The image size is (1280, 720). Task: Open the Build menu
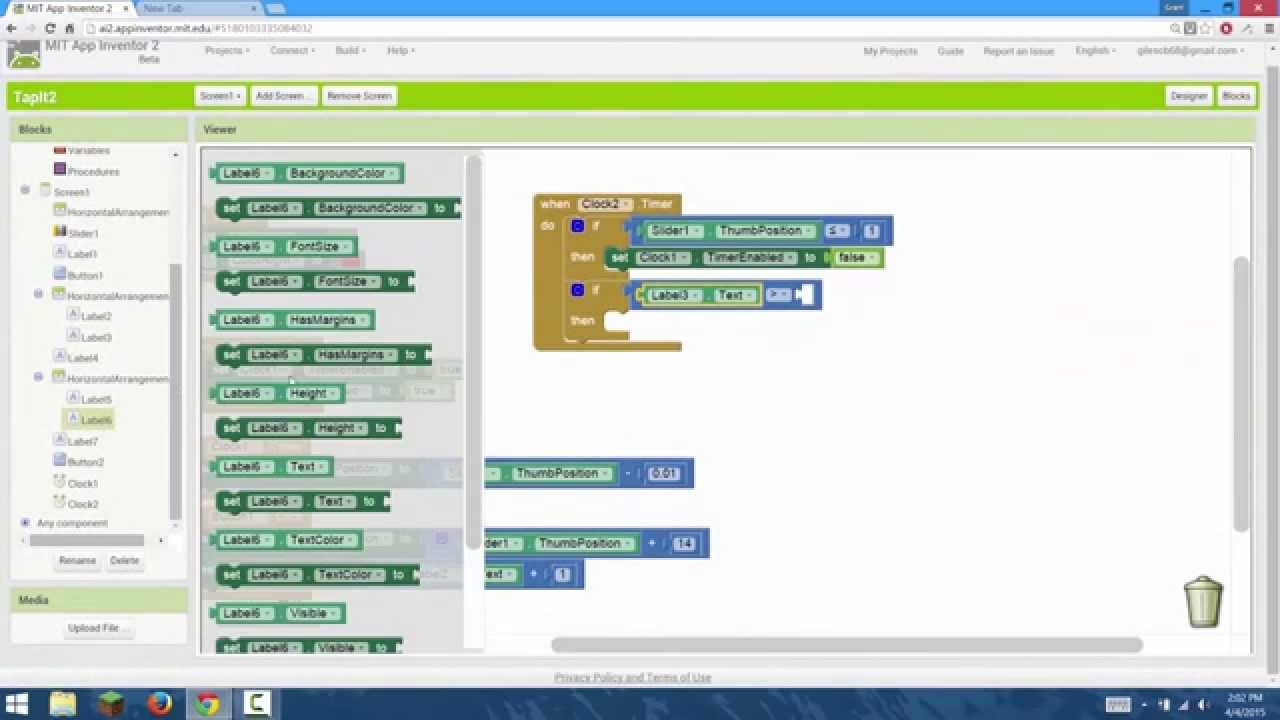pos(350,51)
